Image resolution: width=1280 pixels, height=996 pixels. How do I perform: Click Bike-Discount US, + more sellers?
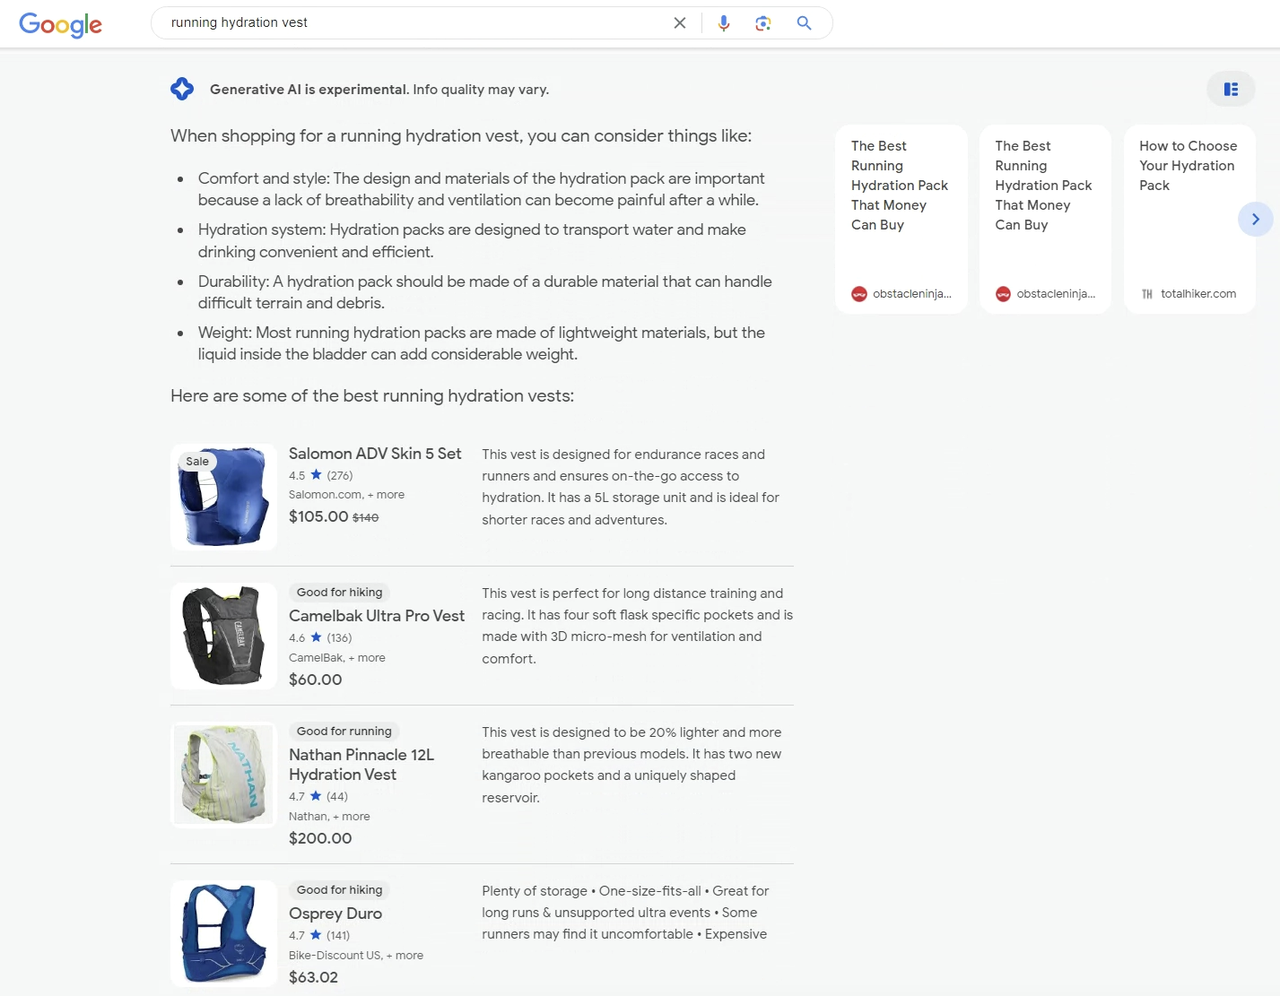(x=356, y=956)
